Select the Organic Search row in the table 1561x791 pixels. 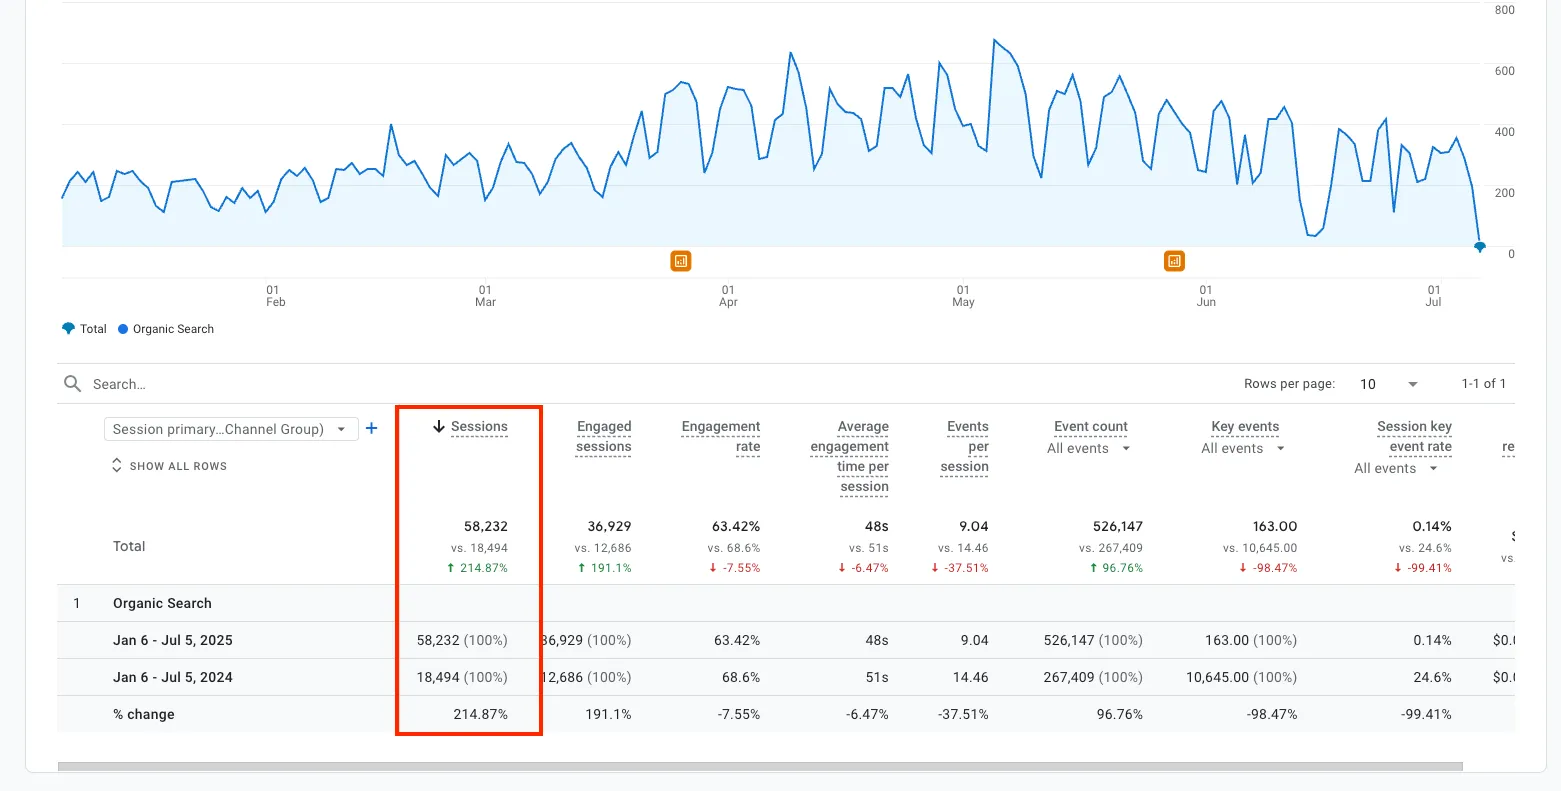click(162, 603)
